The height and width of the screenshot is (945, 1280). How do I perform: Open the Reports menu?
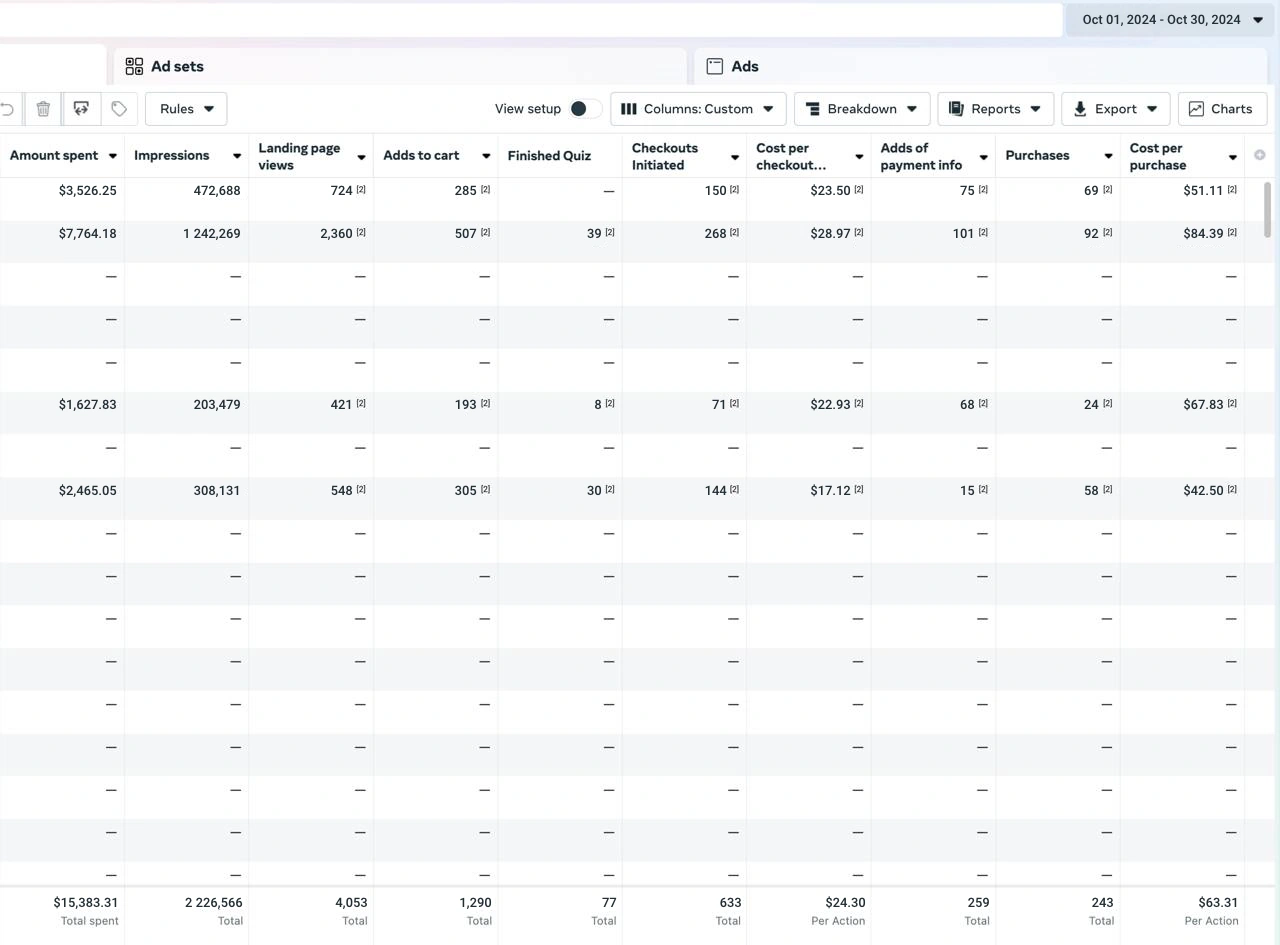(995, 109)
